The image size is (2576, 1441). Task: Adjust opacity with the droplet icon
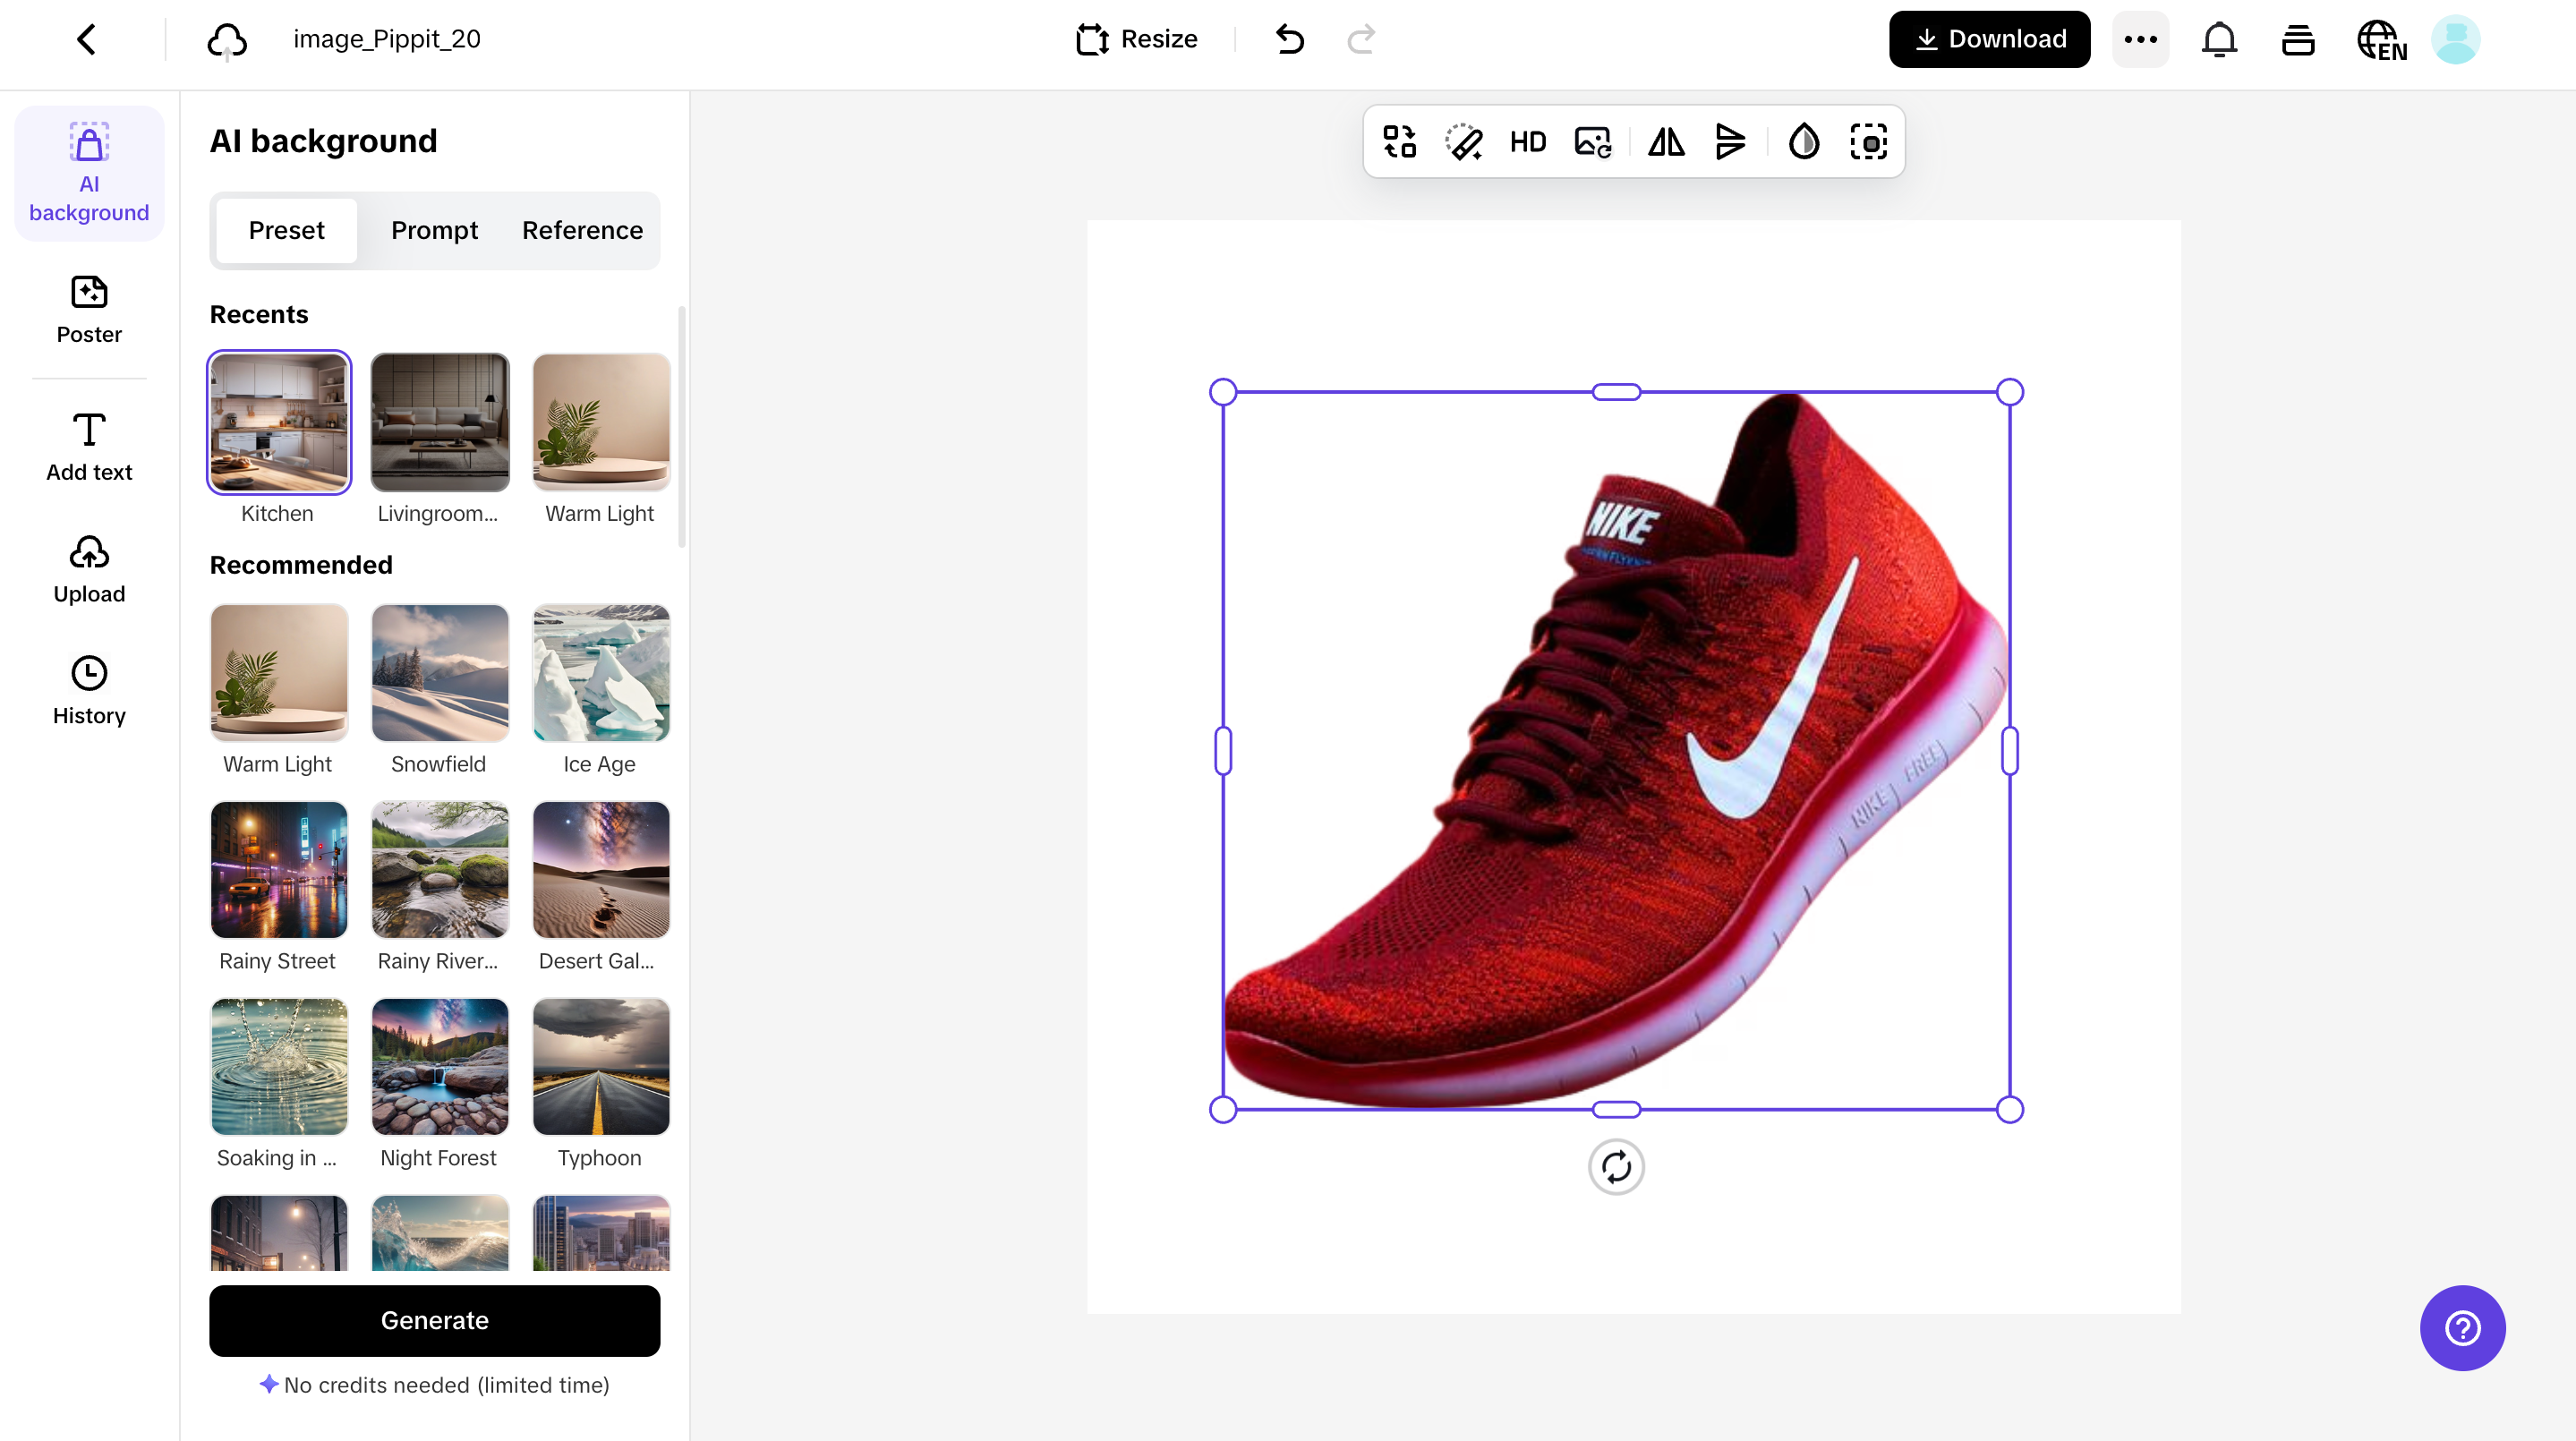click(x=1804, y=141)
